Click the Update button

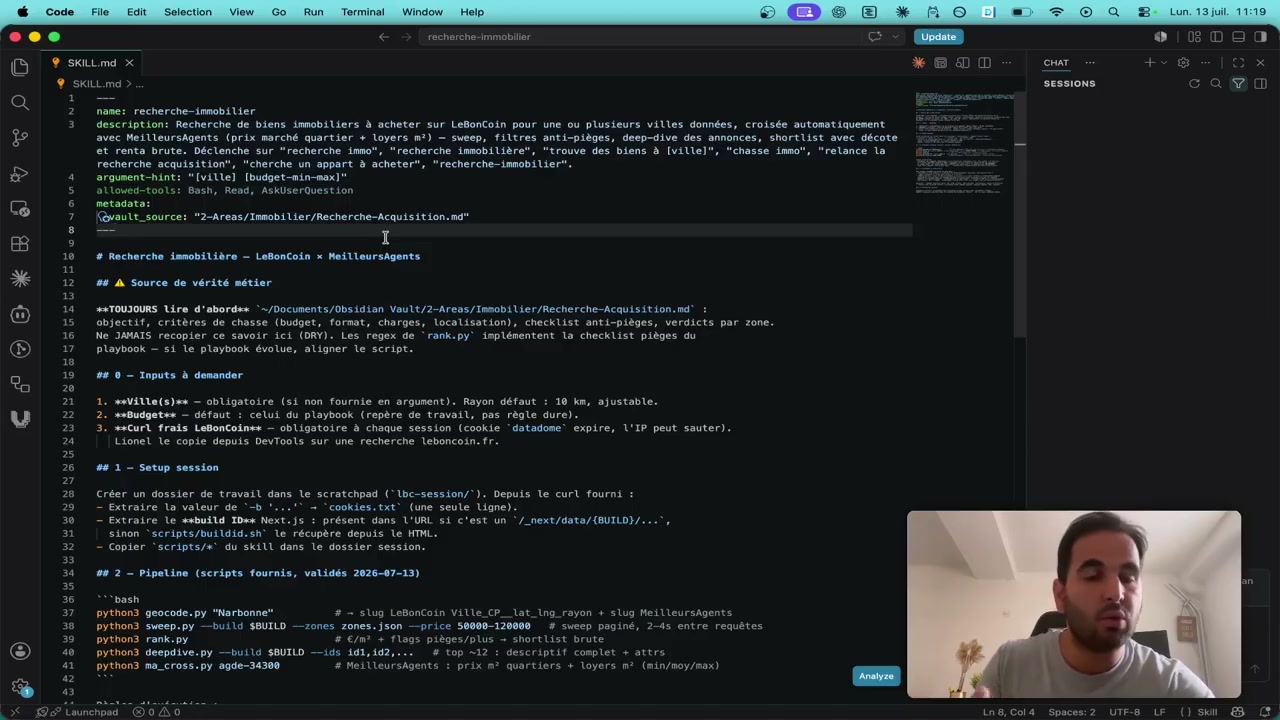point(938,37)
